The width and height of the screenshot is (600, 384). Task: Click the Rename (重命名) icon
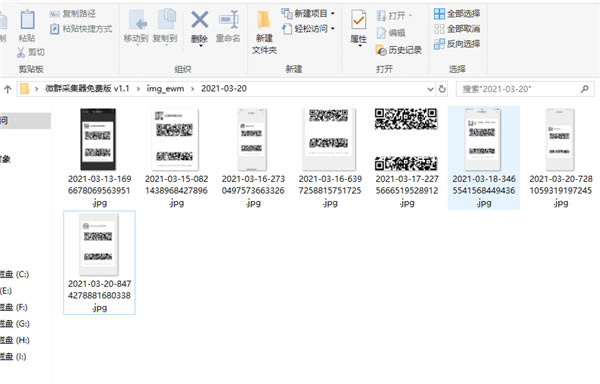coord(228,20)
